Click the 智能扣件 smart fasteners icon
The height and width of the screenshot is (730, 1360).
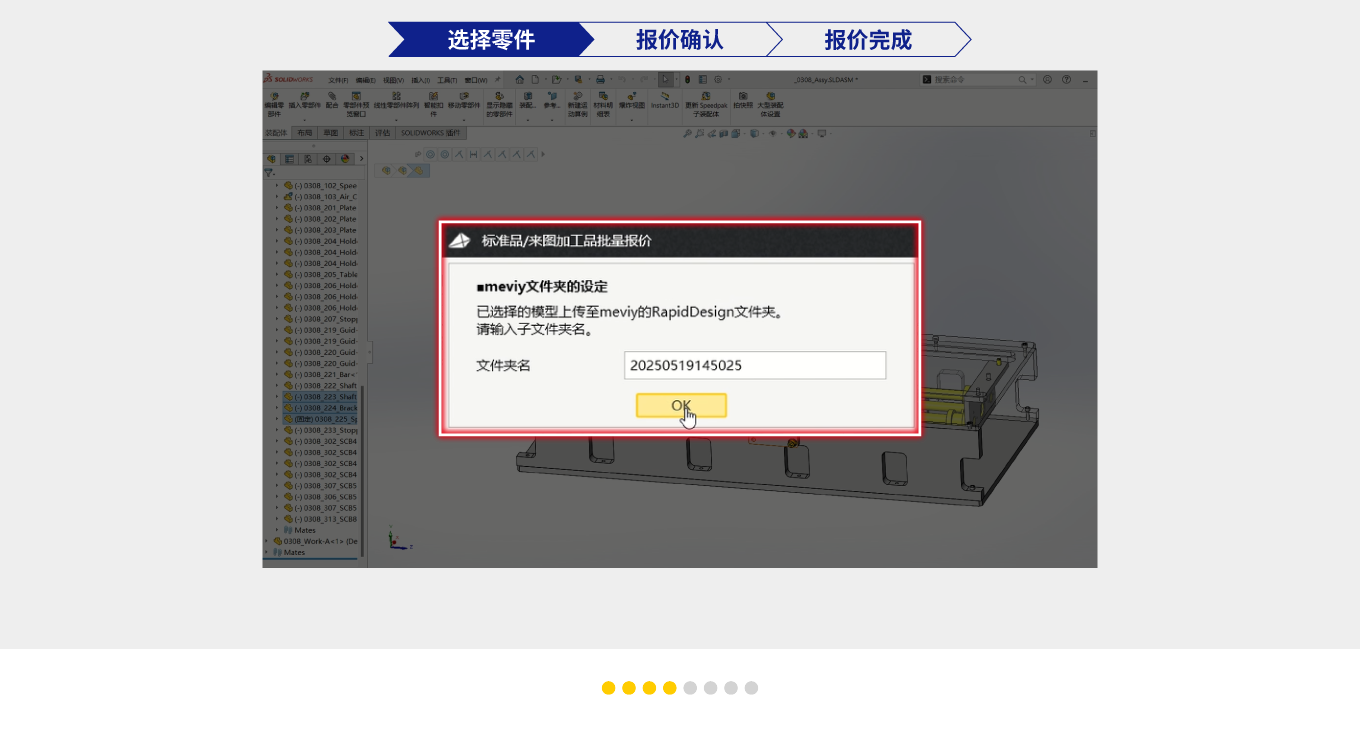(x=433, y=97)
